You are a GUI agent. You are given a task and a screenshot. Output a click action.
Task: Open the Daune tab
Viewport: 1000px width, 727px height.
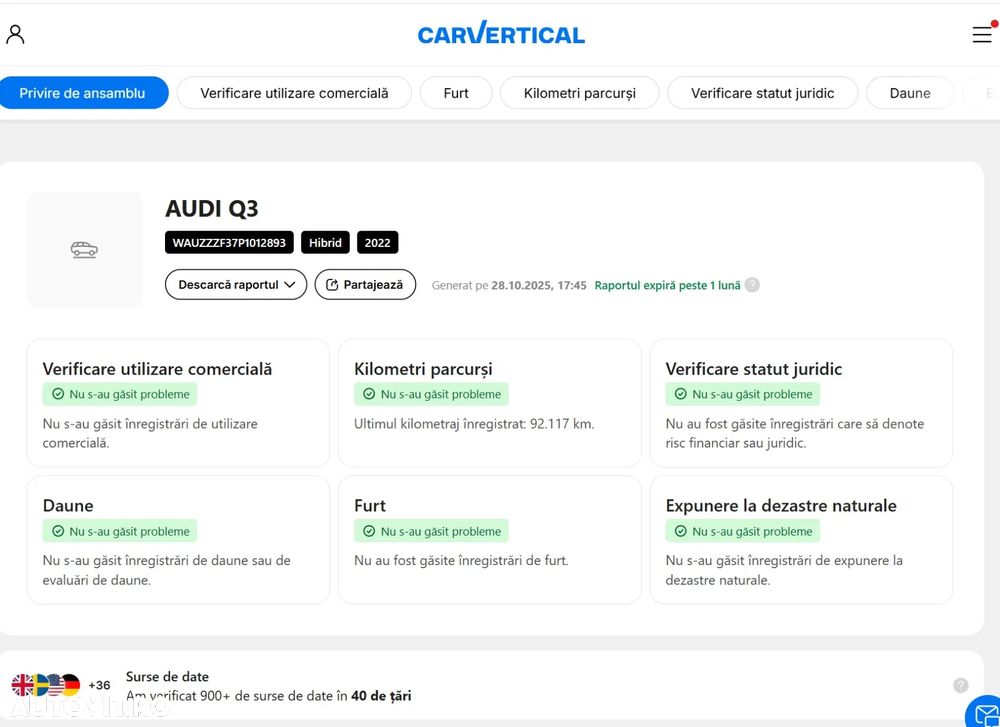910,93
